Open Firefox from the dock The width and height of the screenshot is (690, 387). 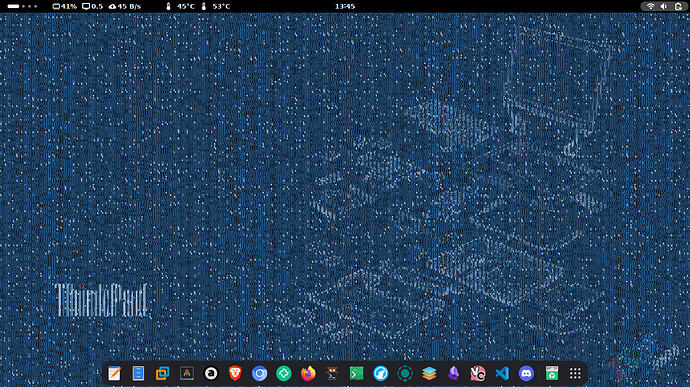click(x=308, y=373)
